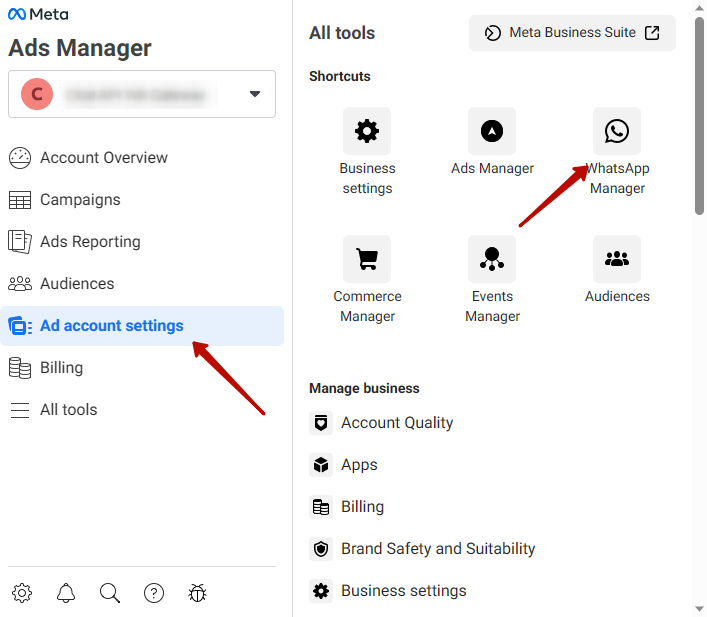The width and height of the screenshot is (707, 617).
Task: Click the search magnifier icon
Action: [110, 593]
